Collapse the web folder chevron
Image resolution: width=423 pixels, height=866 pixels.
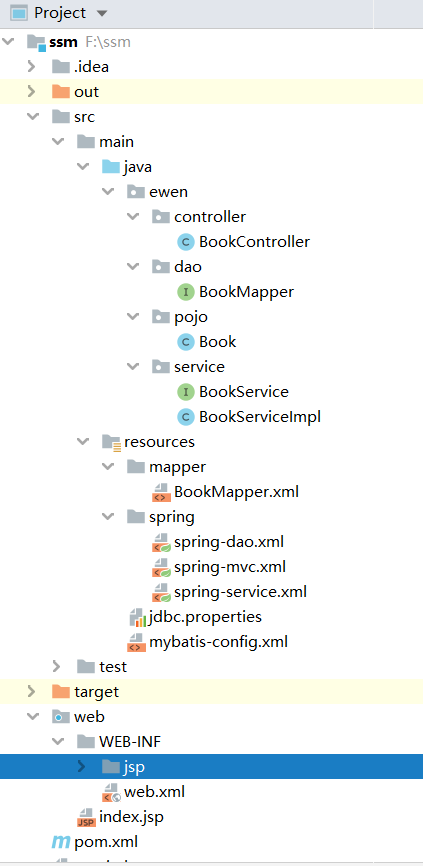pyautogui.click(x=33, y=717)
